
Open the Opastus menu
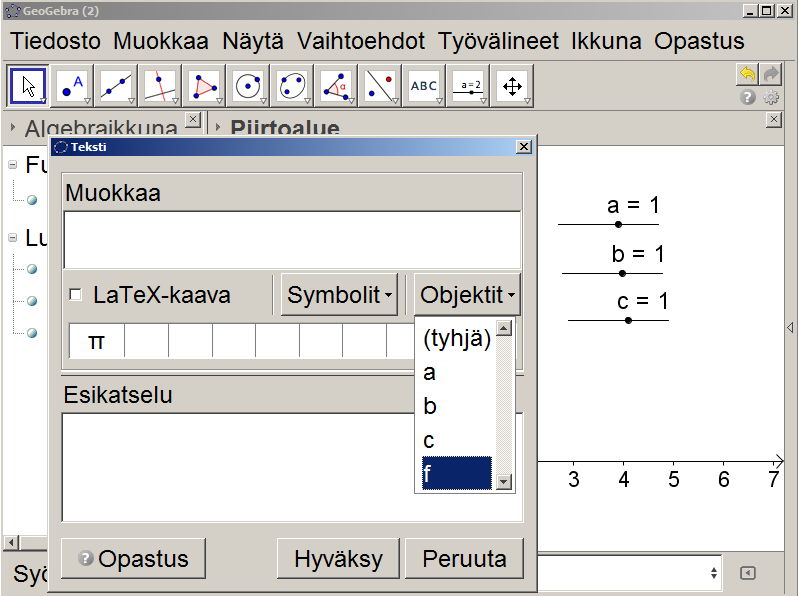(699, 41)
